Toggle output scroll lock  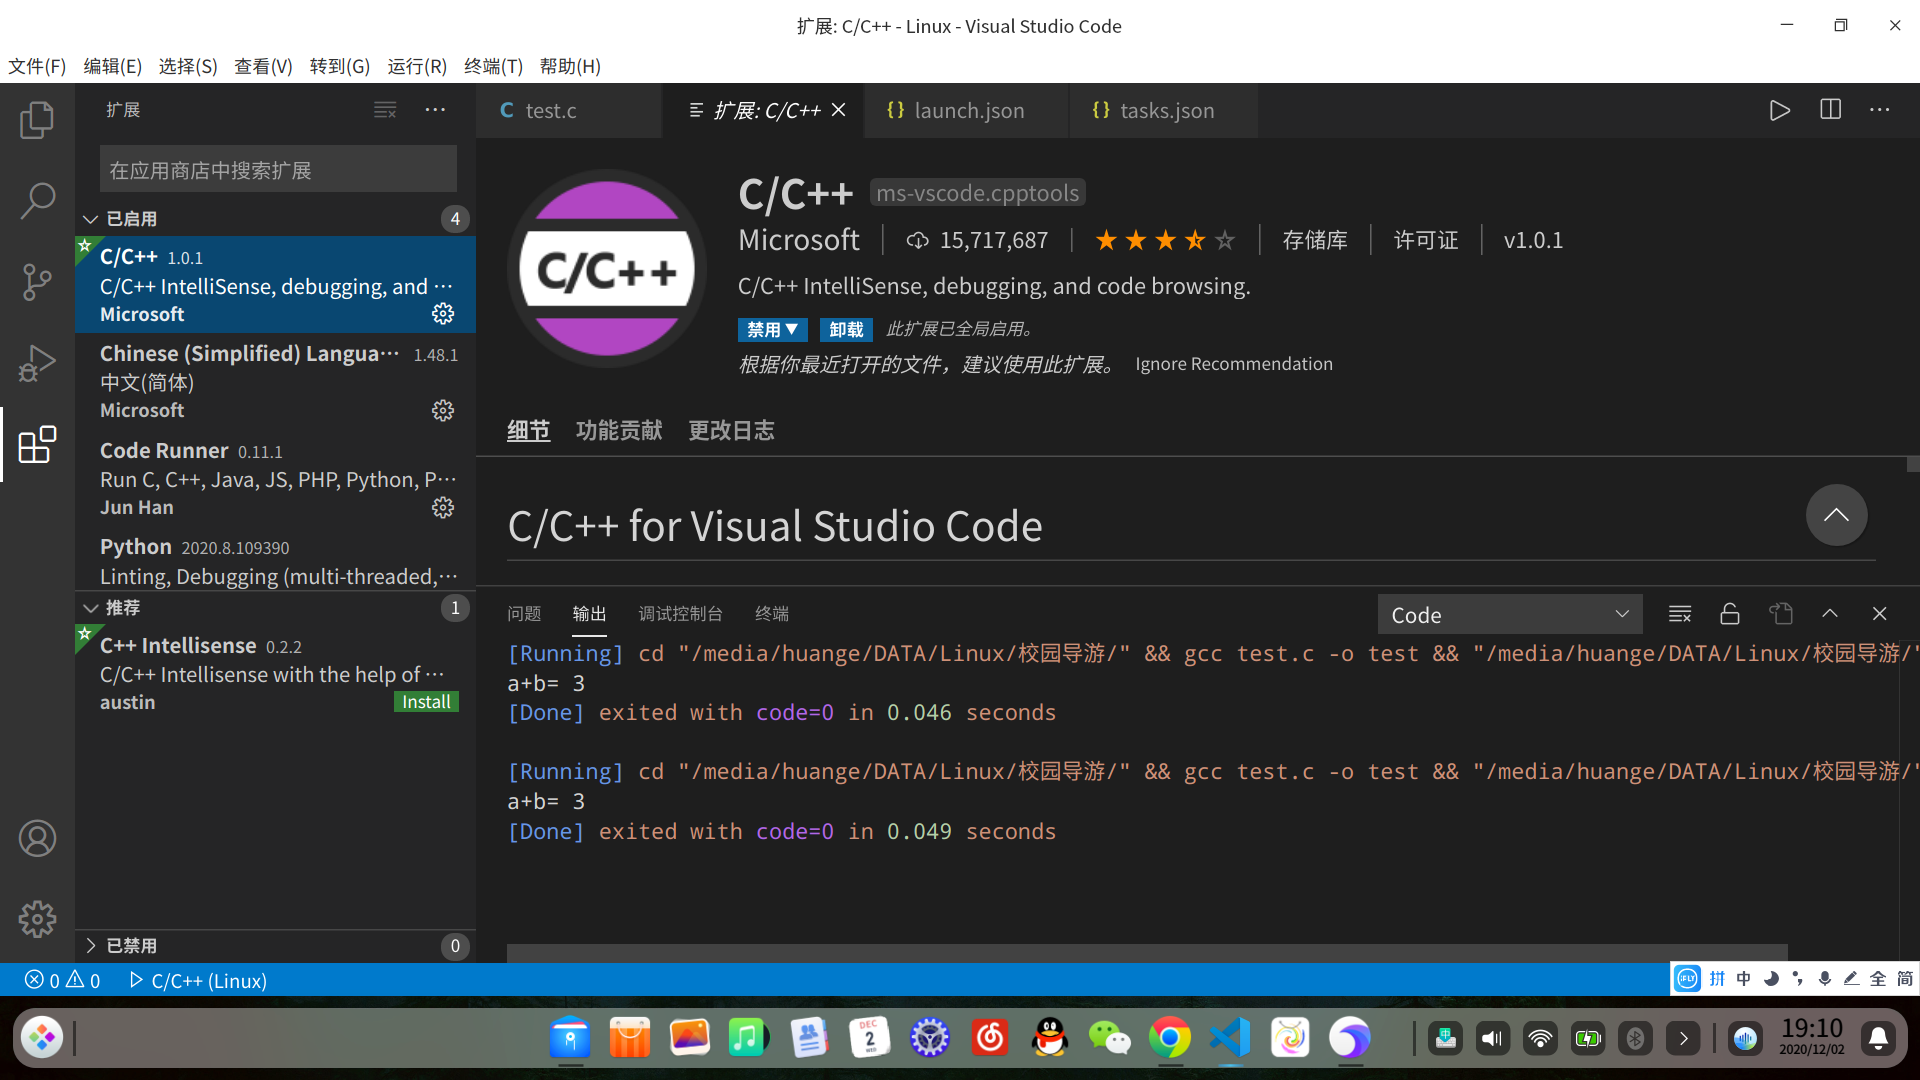[x=1730, y=614]
